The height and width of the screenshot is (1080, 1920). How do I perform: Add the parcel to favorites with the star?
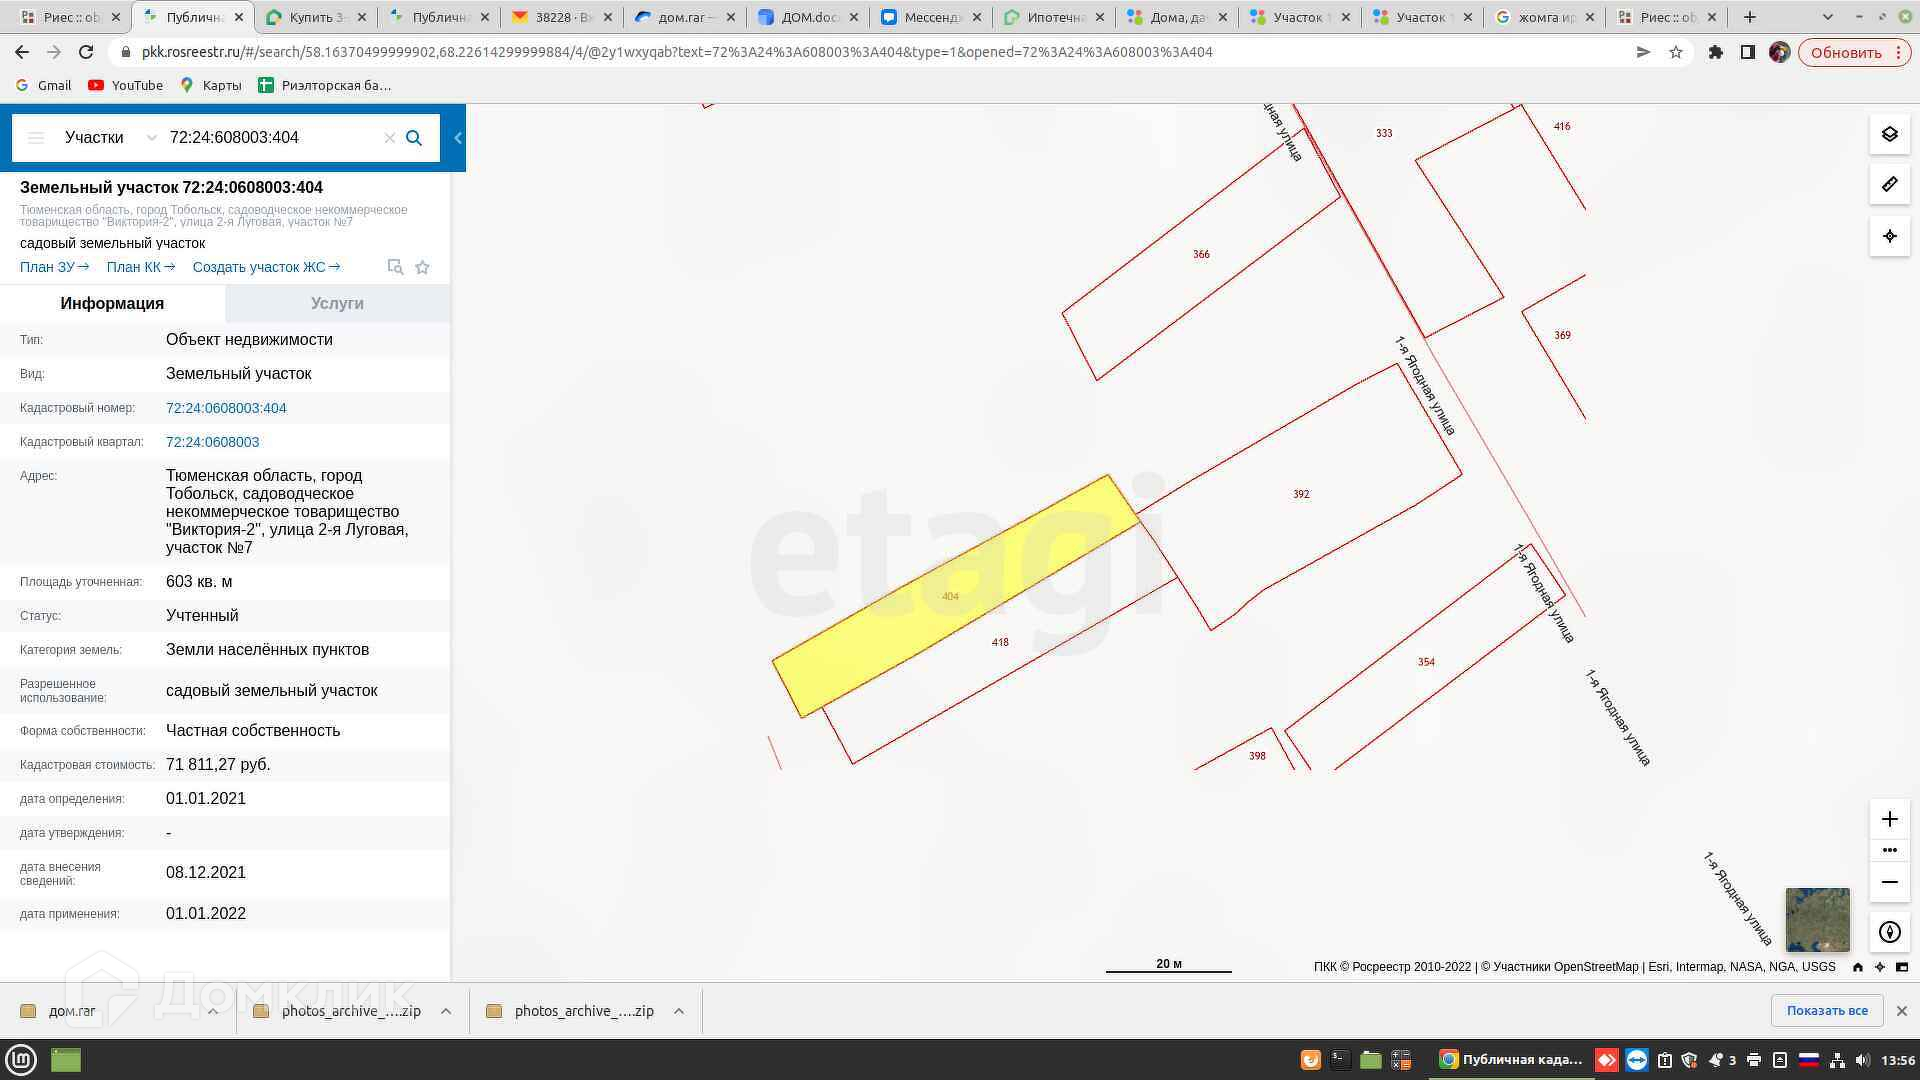(422, 267)
